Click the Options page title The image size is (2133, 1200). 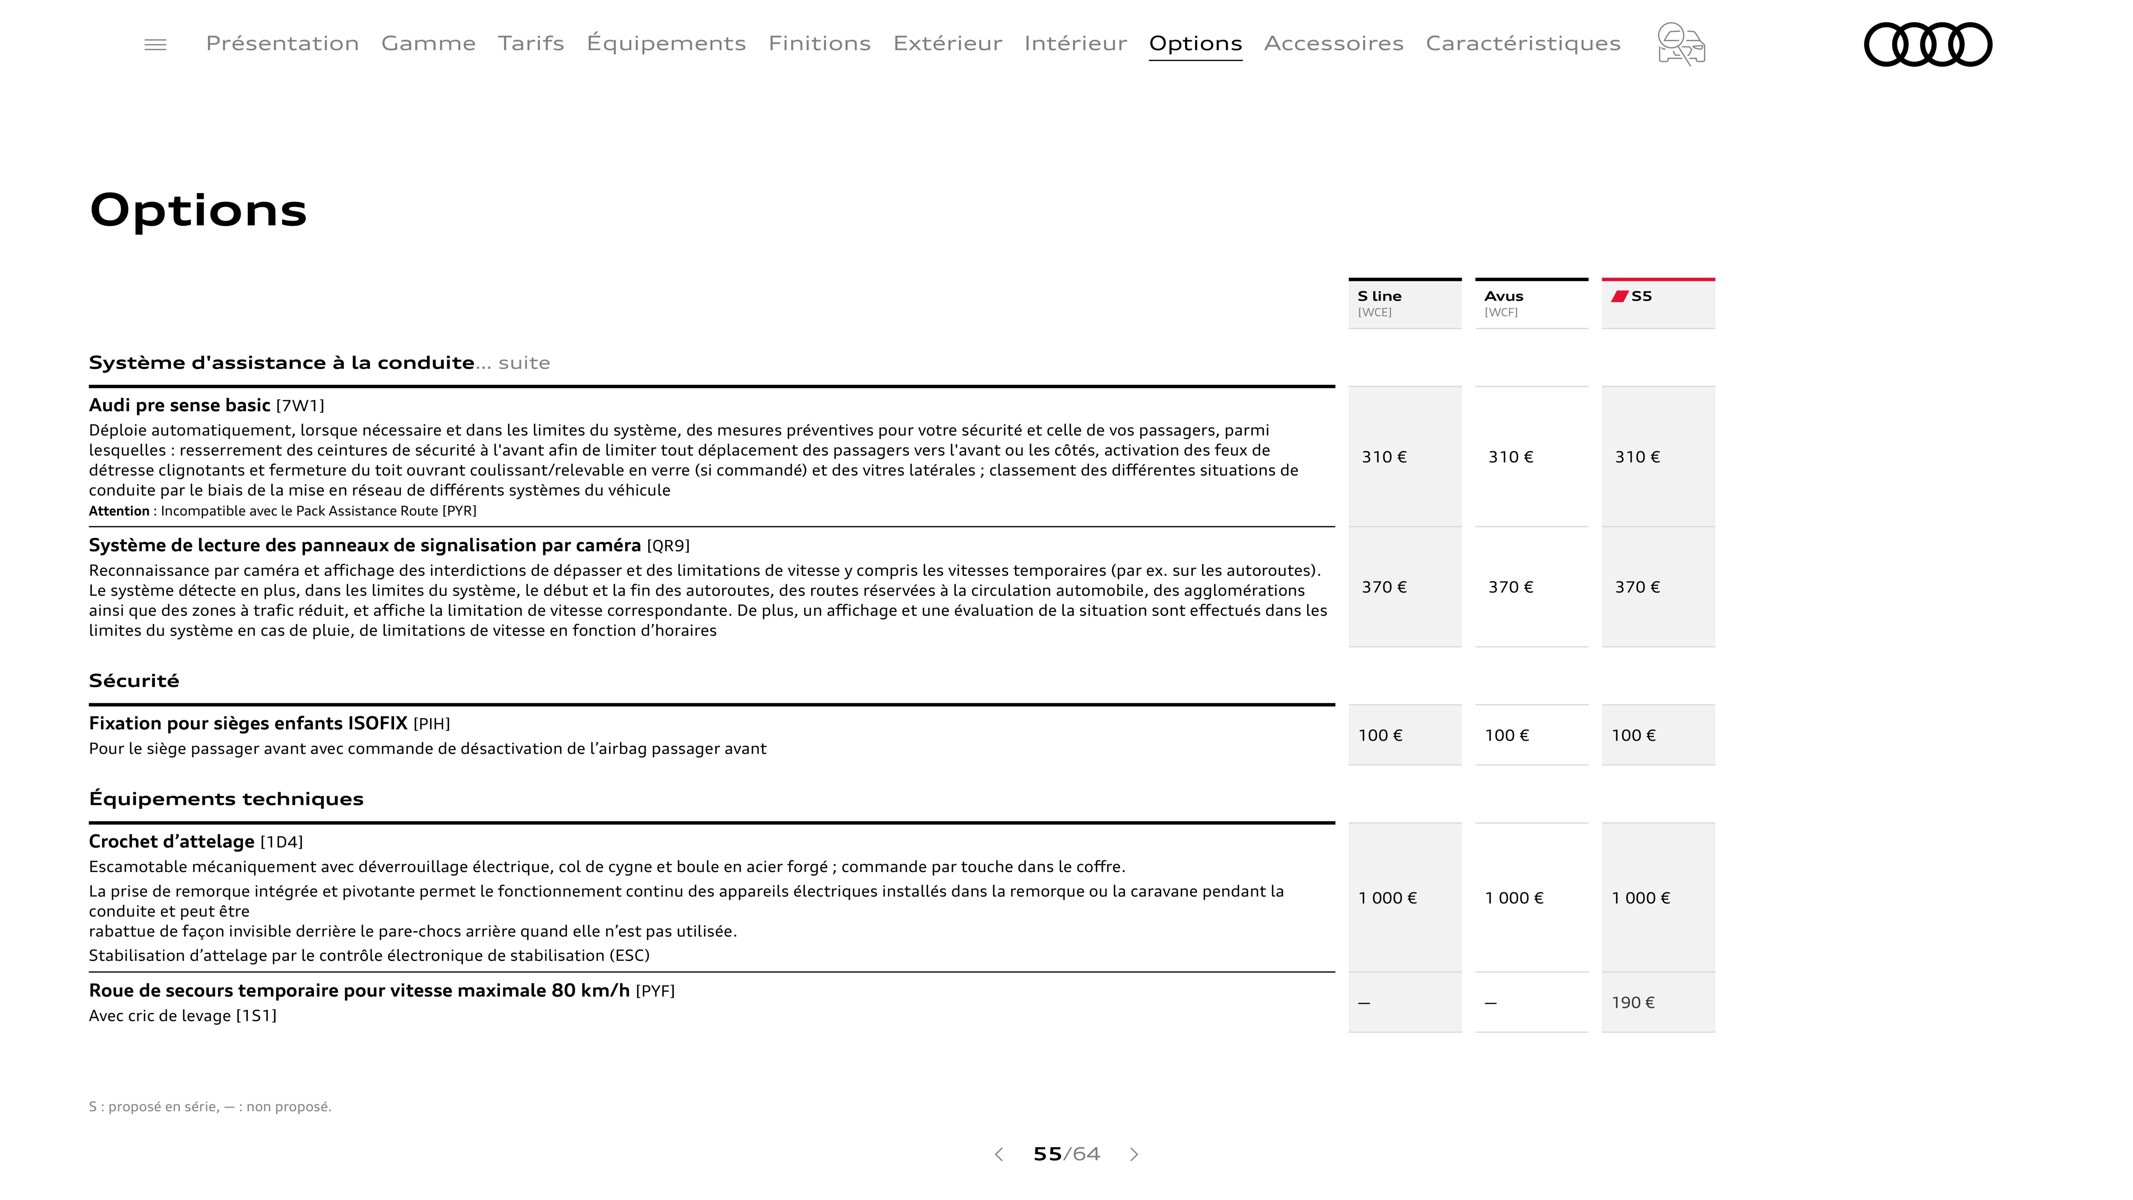point(198,210)
